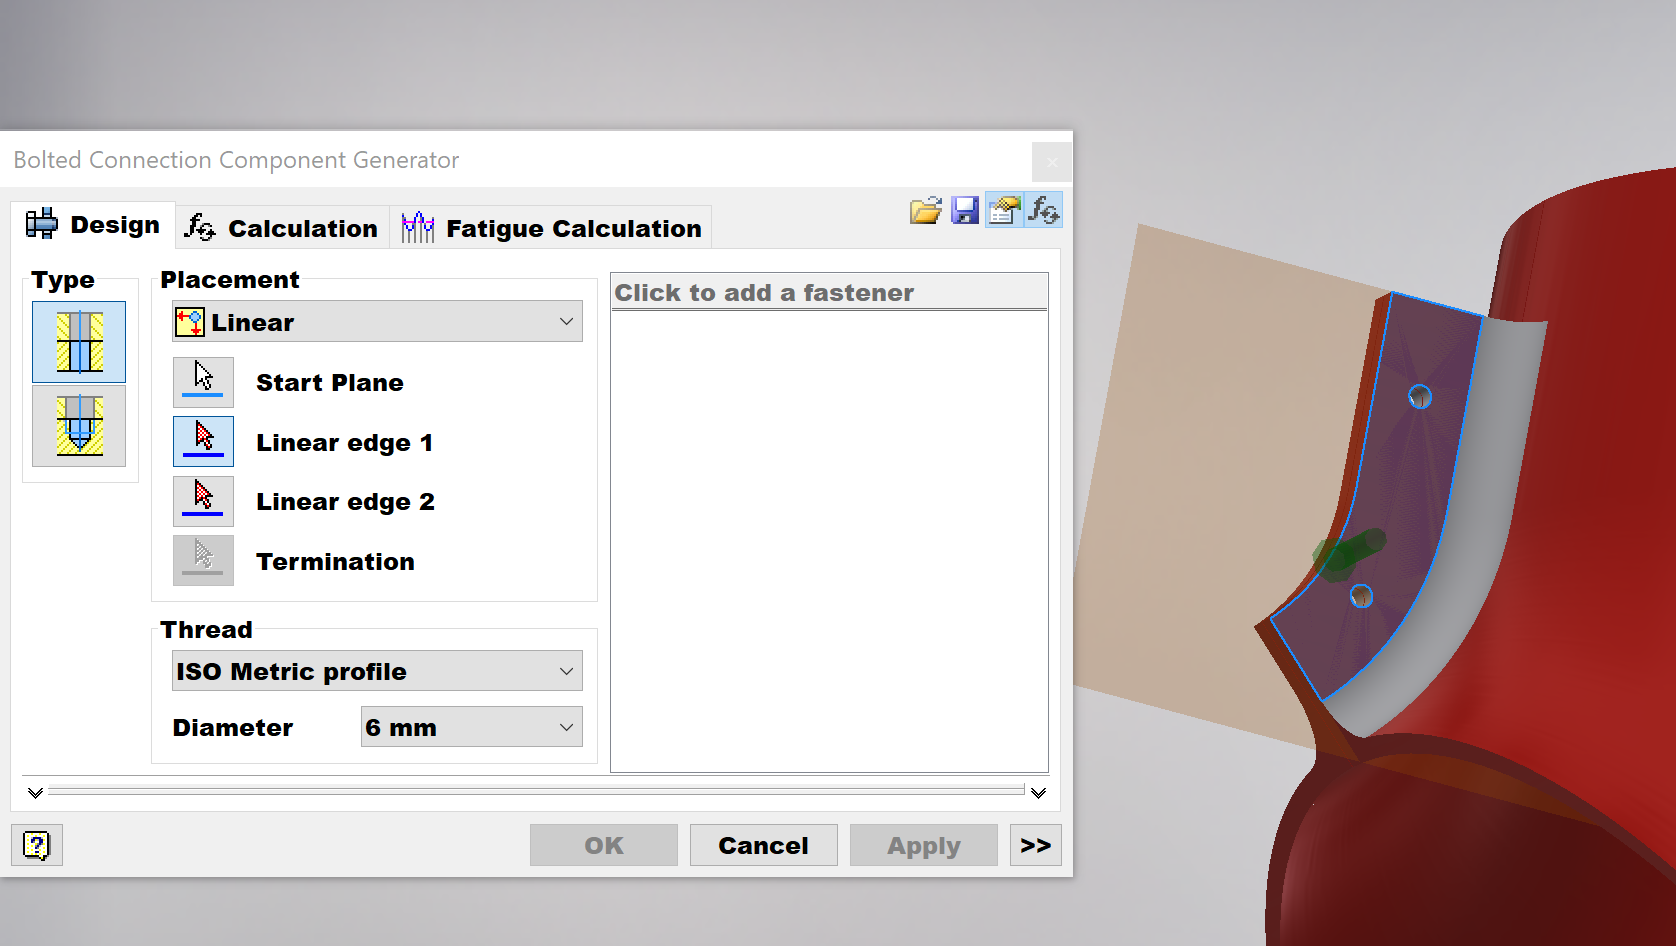The width and height of the screenshot is (1676, 946).
Task: Activate the Linear edge 2 selector
Action: coord(203,500)
